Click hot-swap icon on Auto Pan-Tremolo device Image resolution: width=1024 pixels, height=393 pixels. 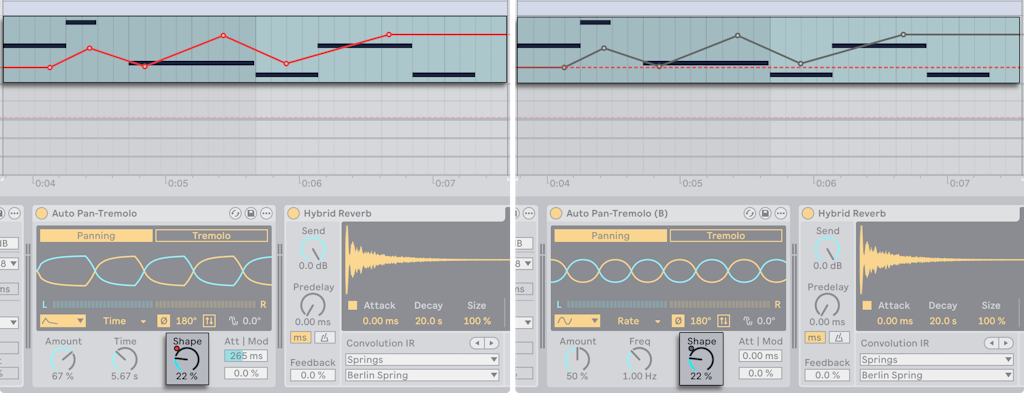tap(235, 213)
